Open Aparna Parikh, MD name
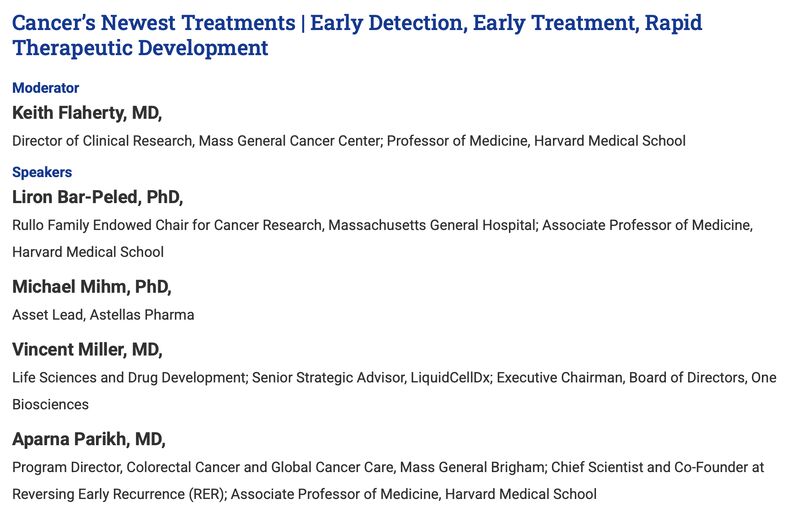 click(x=89, y=440)
